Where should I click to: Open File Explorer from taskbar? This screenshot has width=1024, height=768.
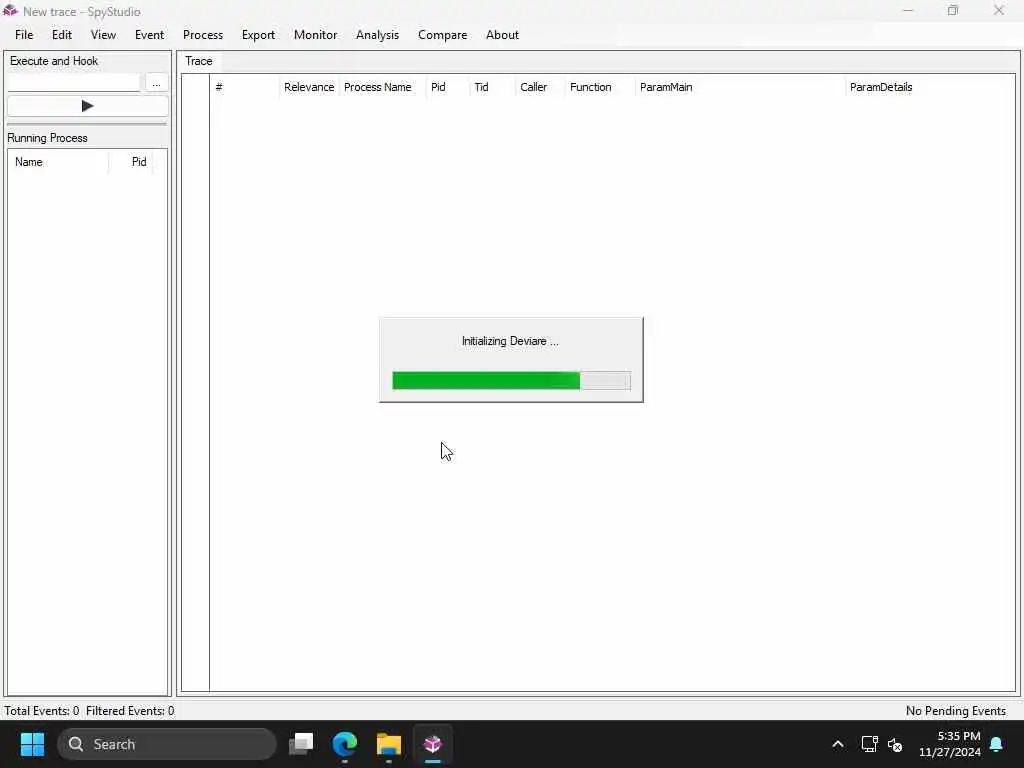(x=389, y=744)
